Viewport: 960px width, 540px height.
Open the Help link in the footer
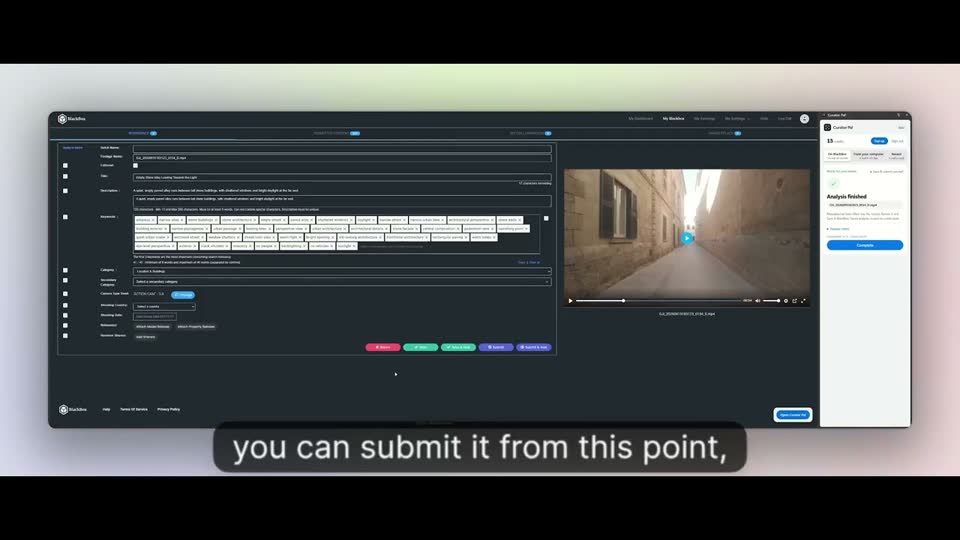tap(107, 410)
